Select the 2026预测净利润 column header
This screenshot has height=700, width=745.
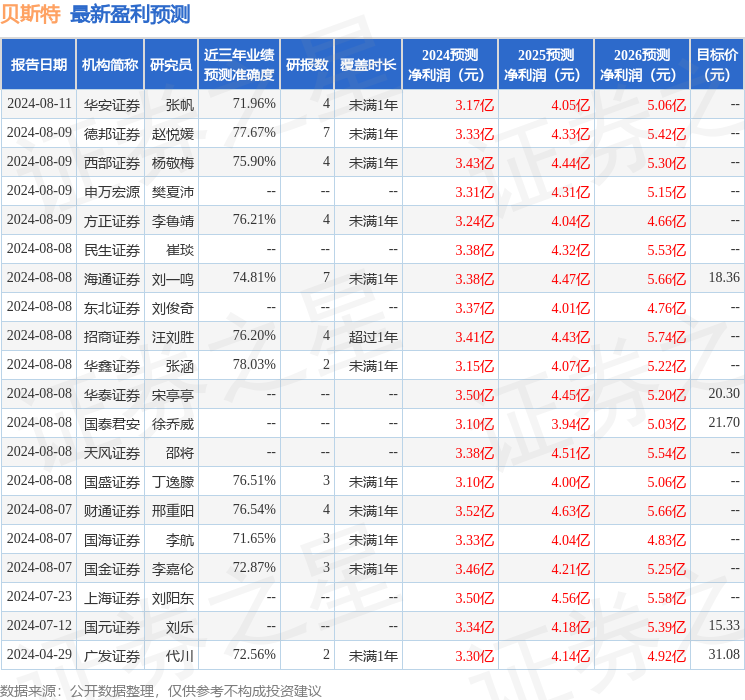pos(642,65)
